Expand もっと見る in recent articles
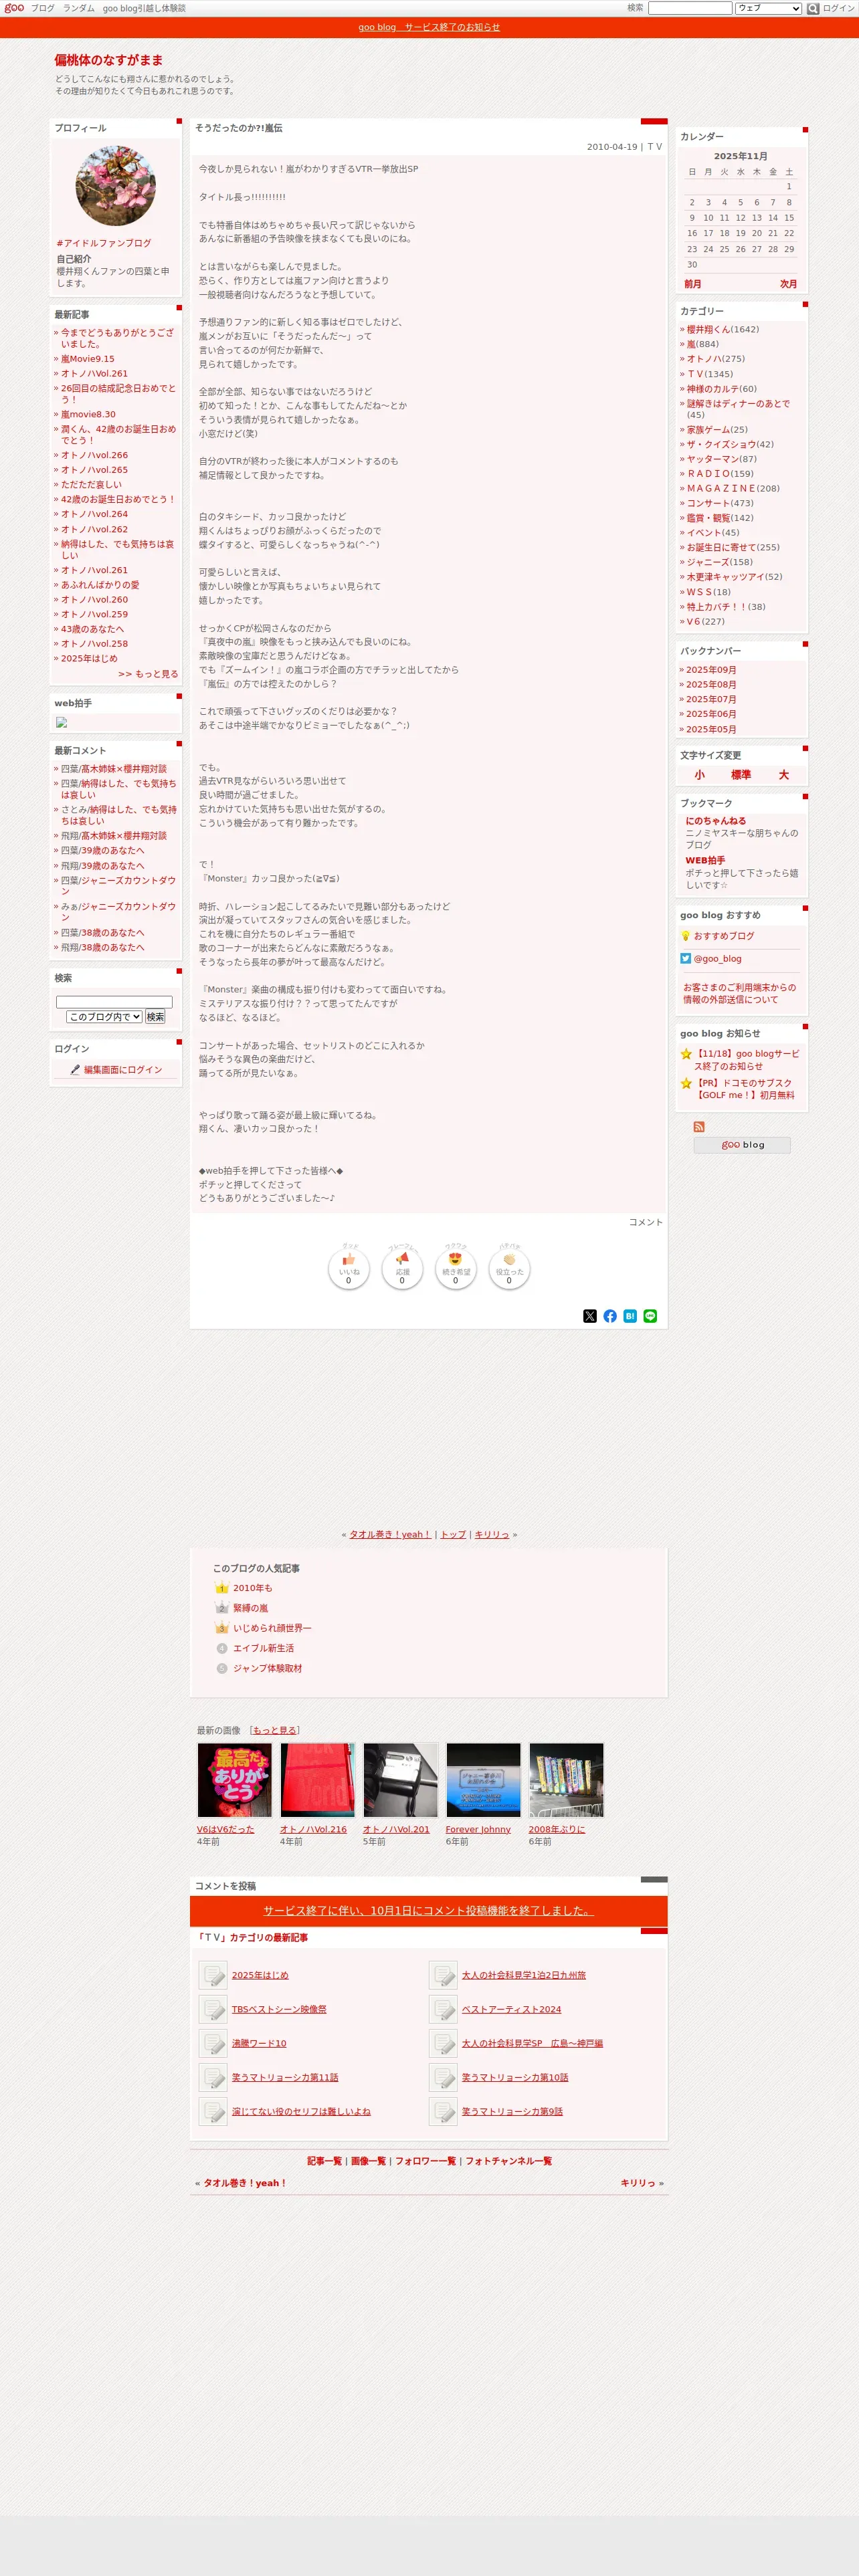The image size is (859, 2576). pyautogui.click(x=148, y=674)
